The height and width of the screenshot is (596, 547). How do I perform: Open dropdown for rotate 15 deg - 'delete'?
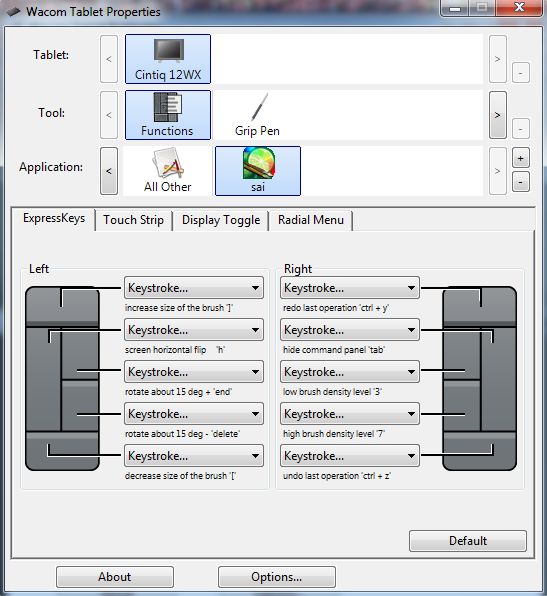[x=194, y=414]
